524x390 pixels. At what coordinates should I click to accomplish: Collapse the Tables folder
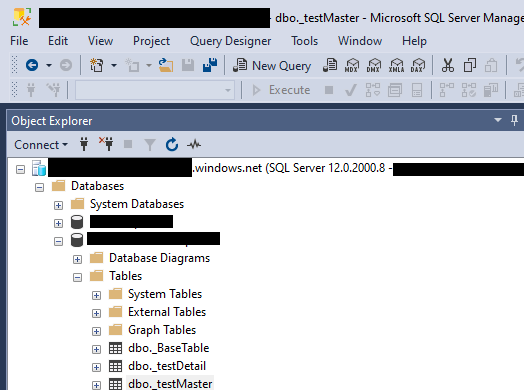tap(78, 277)
